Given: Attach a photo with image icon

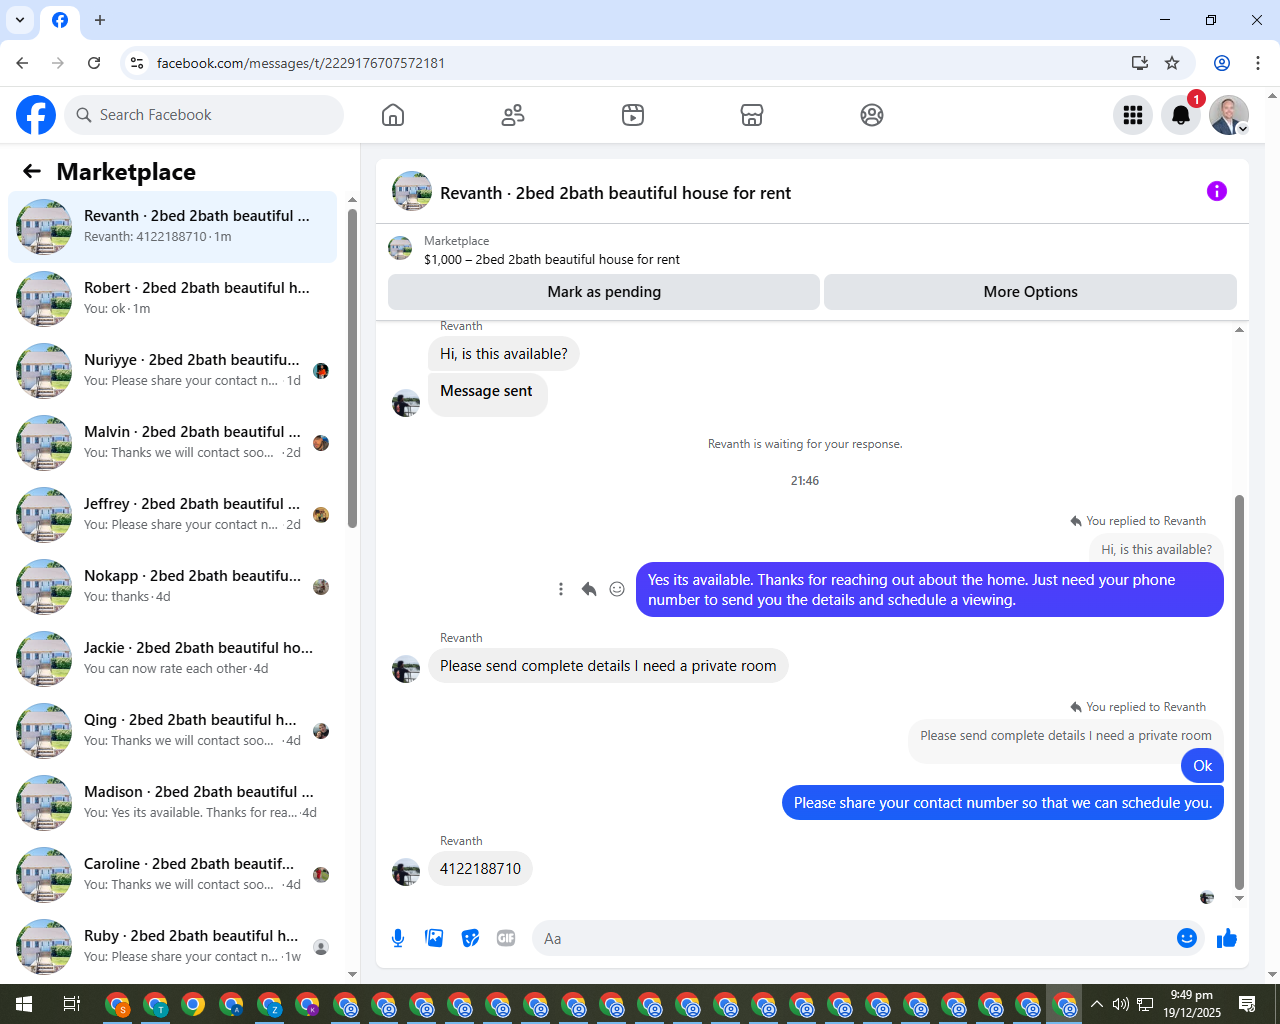Looking at the screenshot, I should coord(434,938).
